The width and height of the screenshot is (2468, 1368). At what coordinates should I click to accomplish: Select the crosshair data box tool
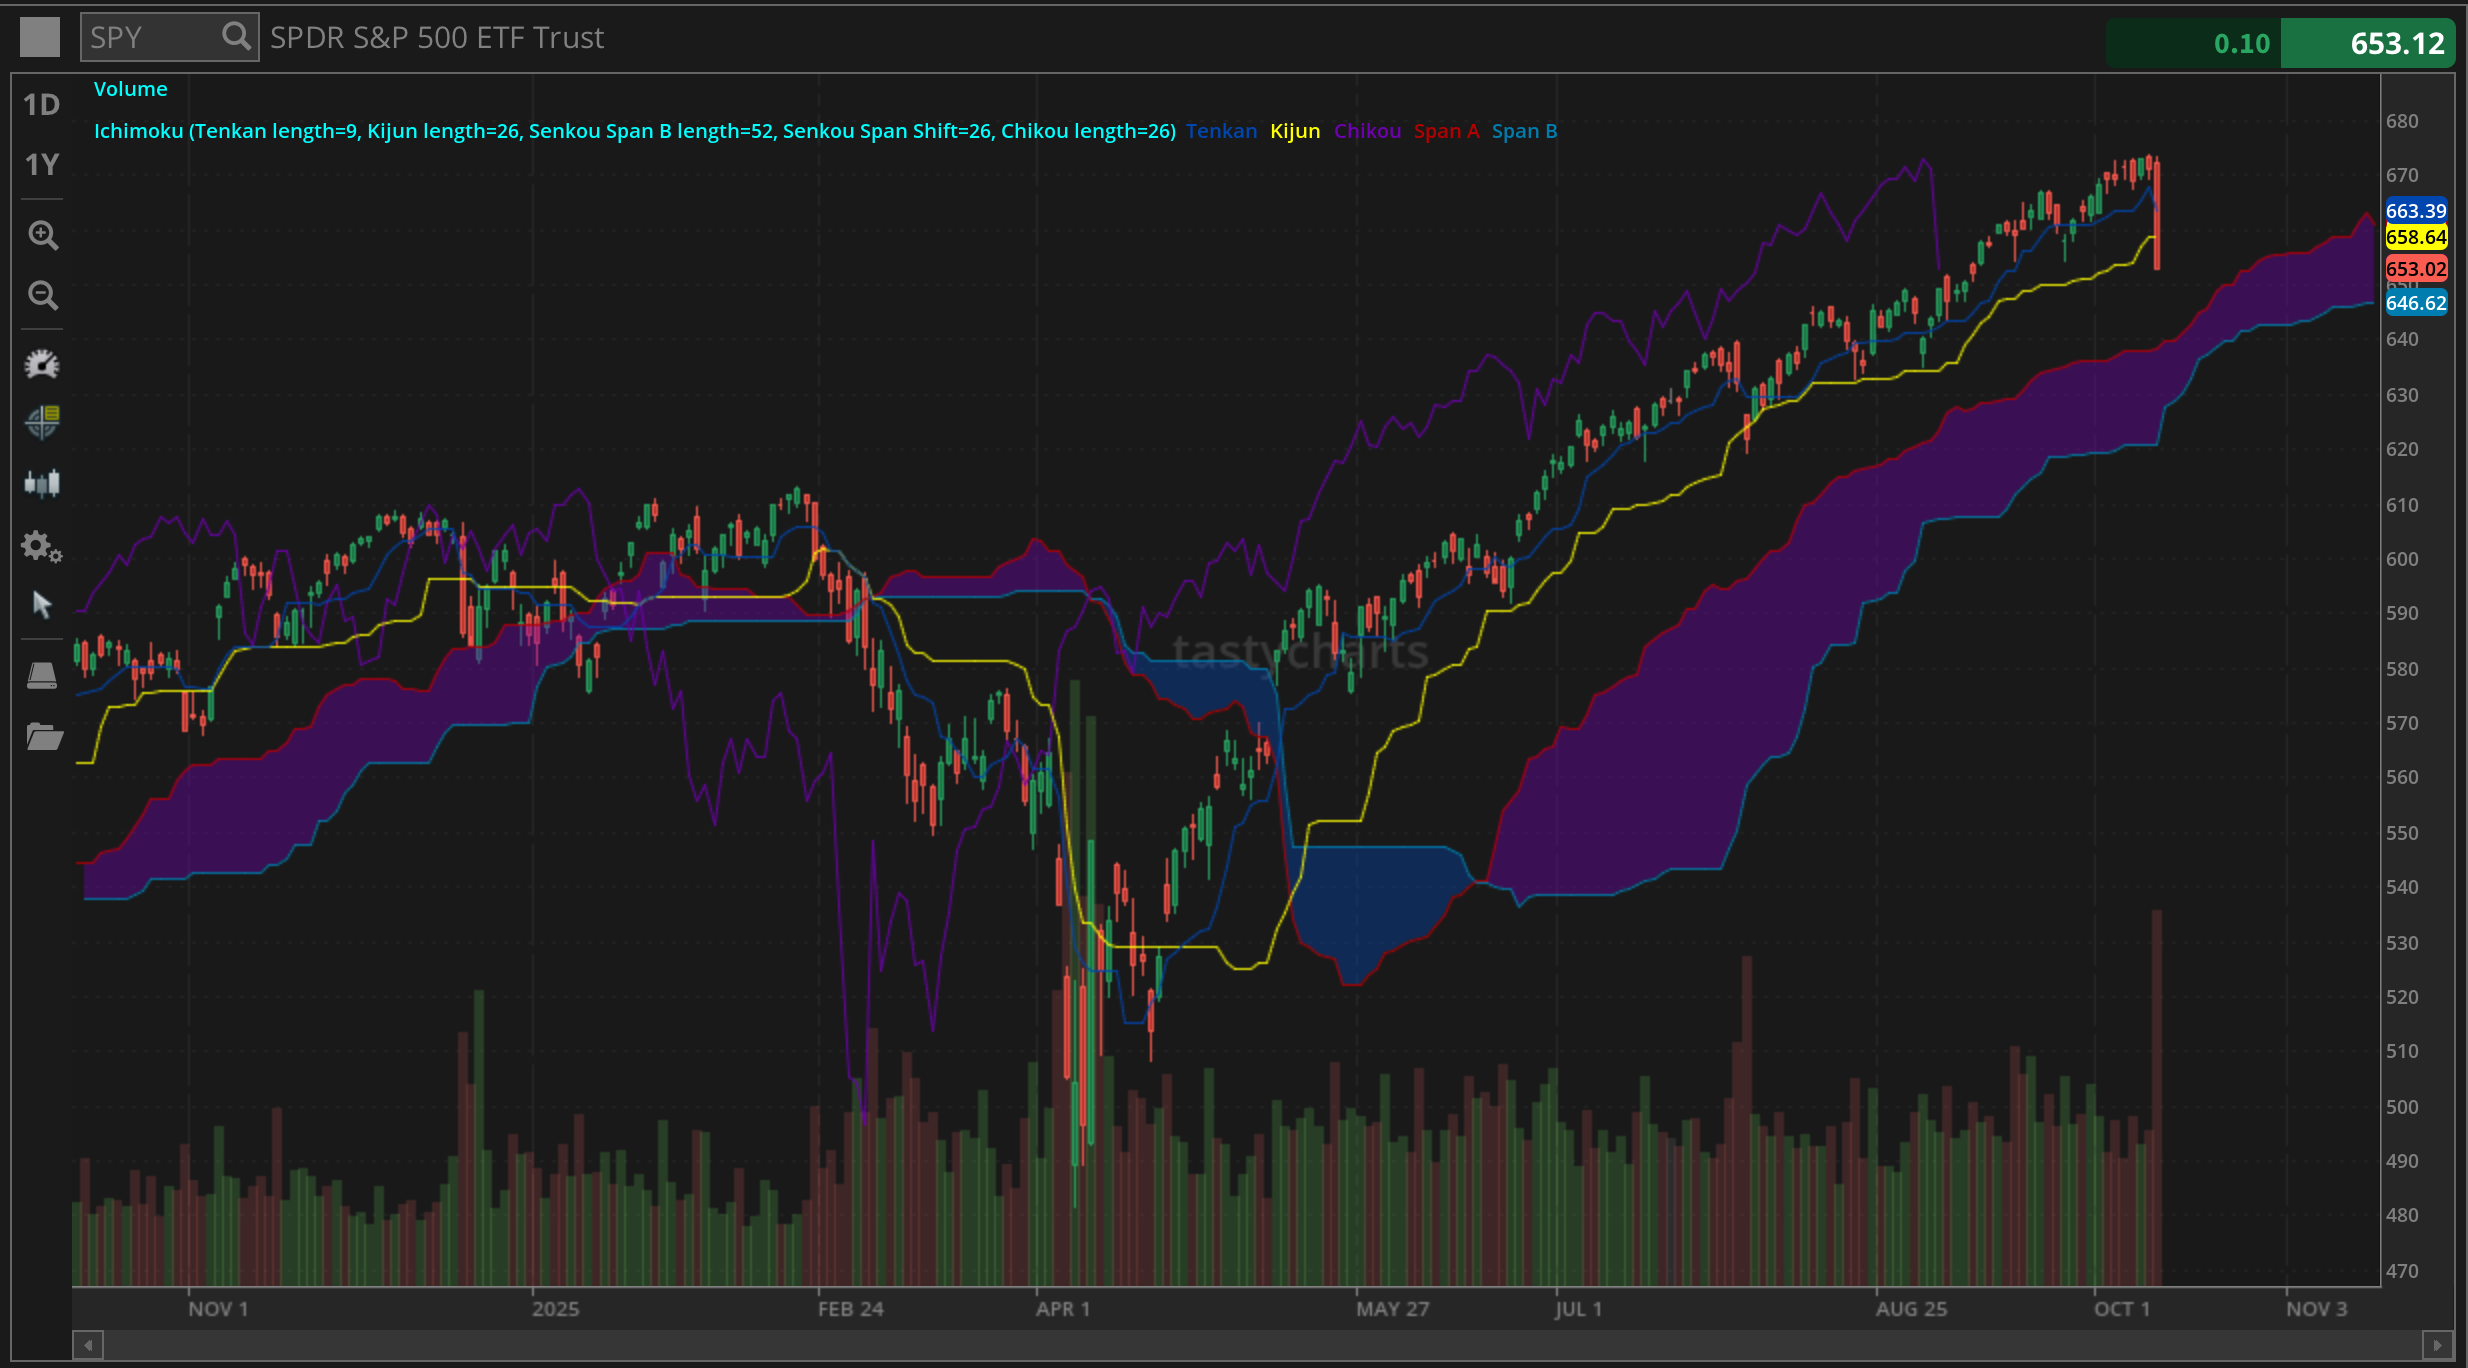[x=42, y=423]
